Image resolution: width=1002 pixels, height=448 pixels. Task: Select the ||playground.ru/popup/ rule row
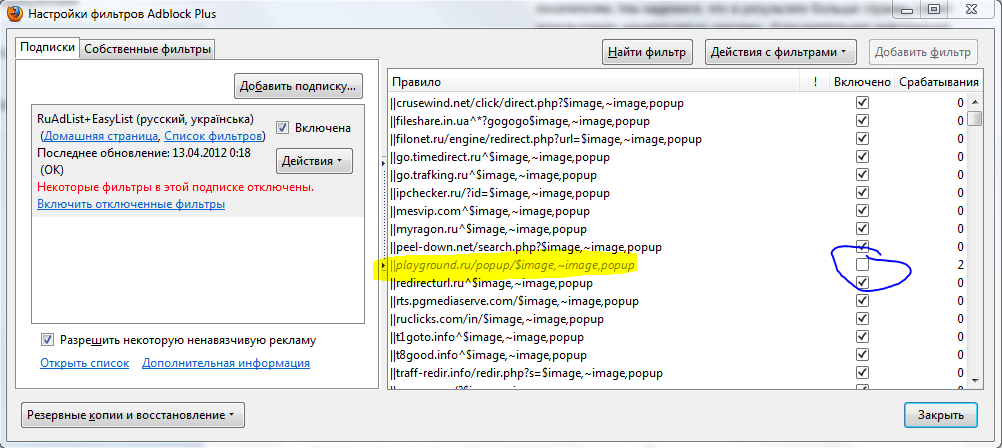[677, 265]
